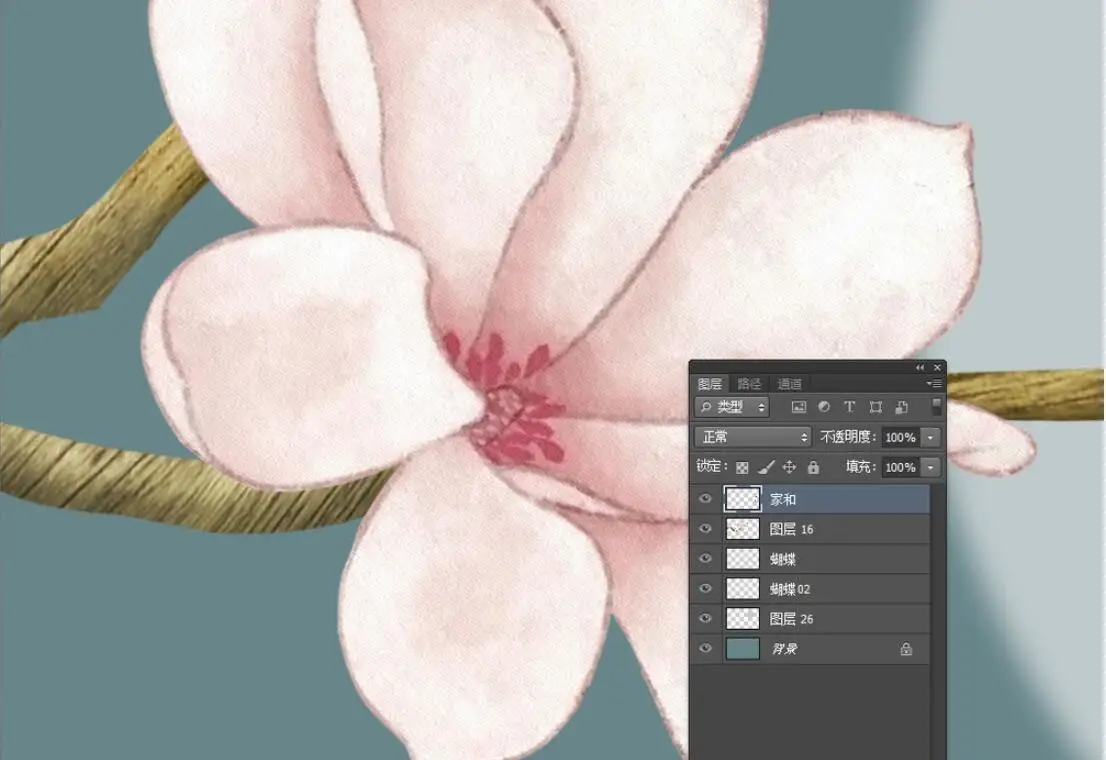Screen dimensions: 1106x760
Task: Open the layers panel flyout menu icon
Action: tap(935, 383)
